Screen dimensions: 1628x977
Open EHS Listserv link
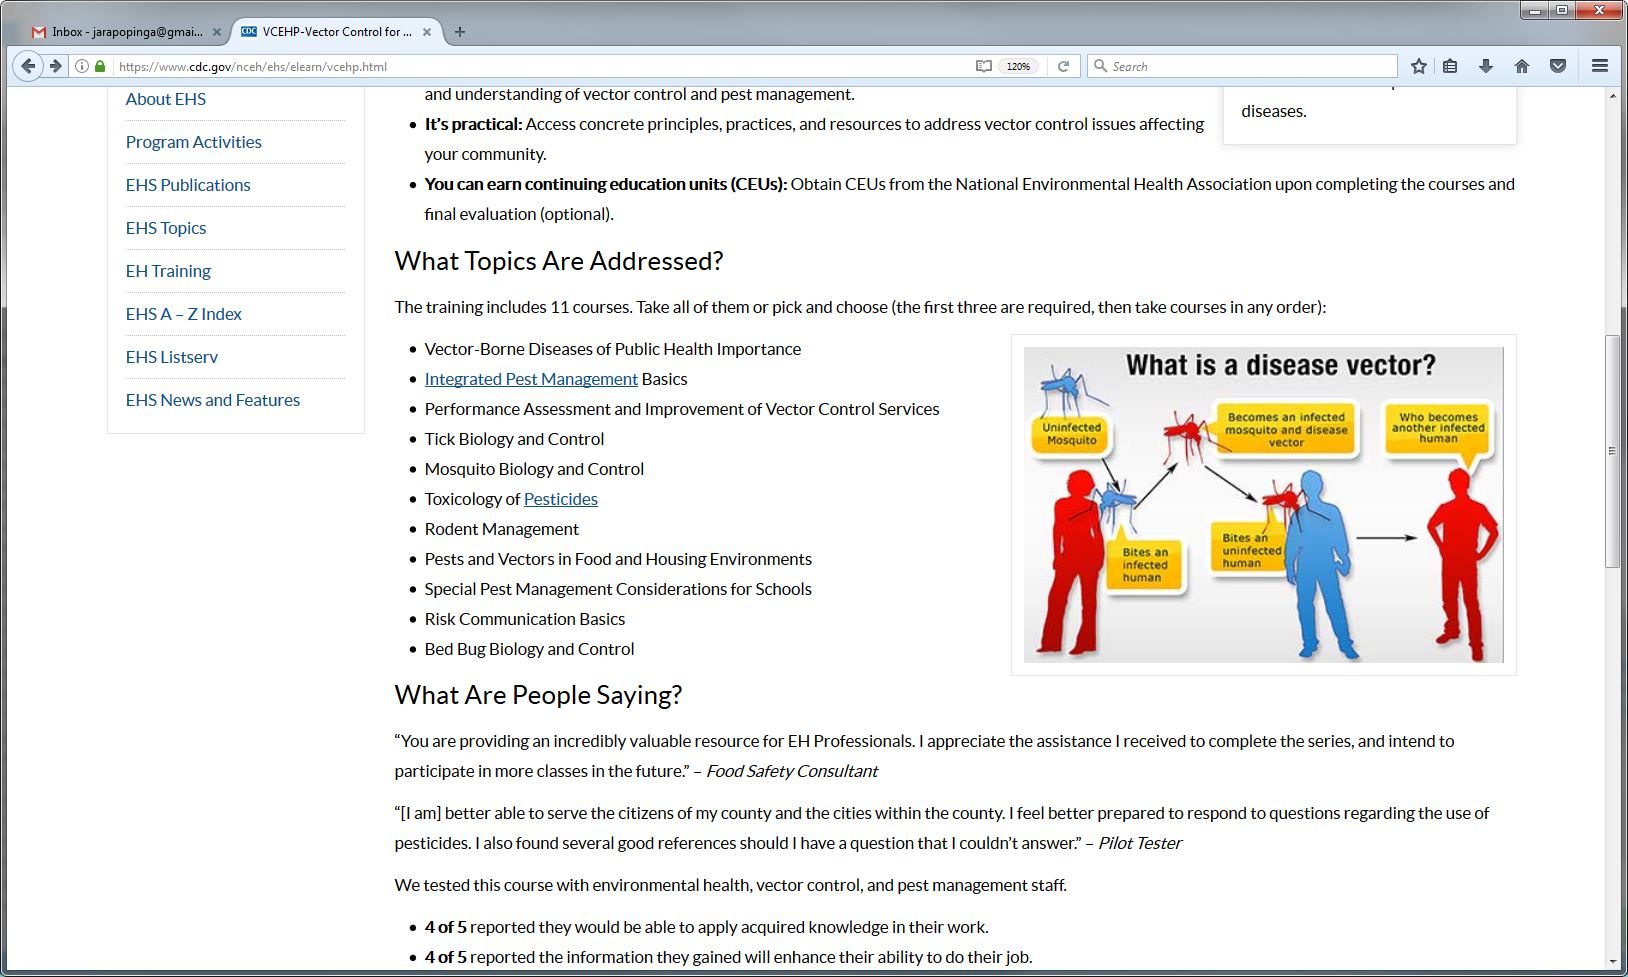point(172,357)
